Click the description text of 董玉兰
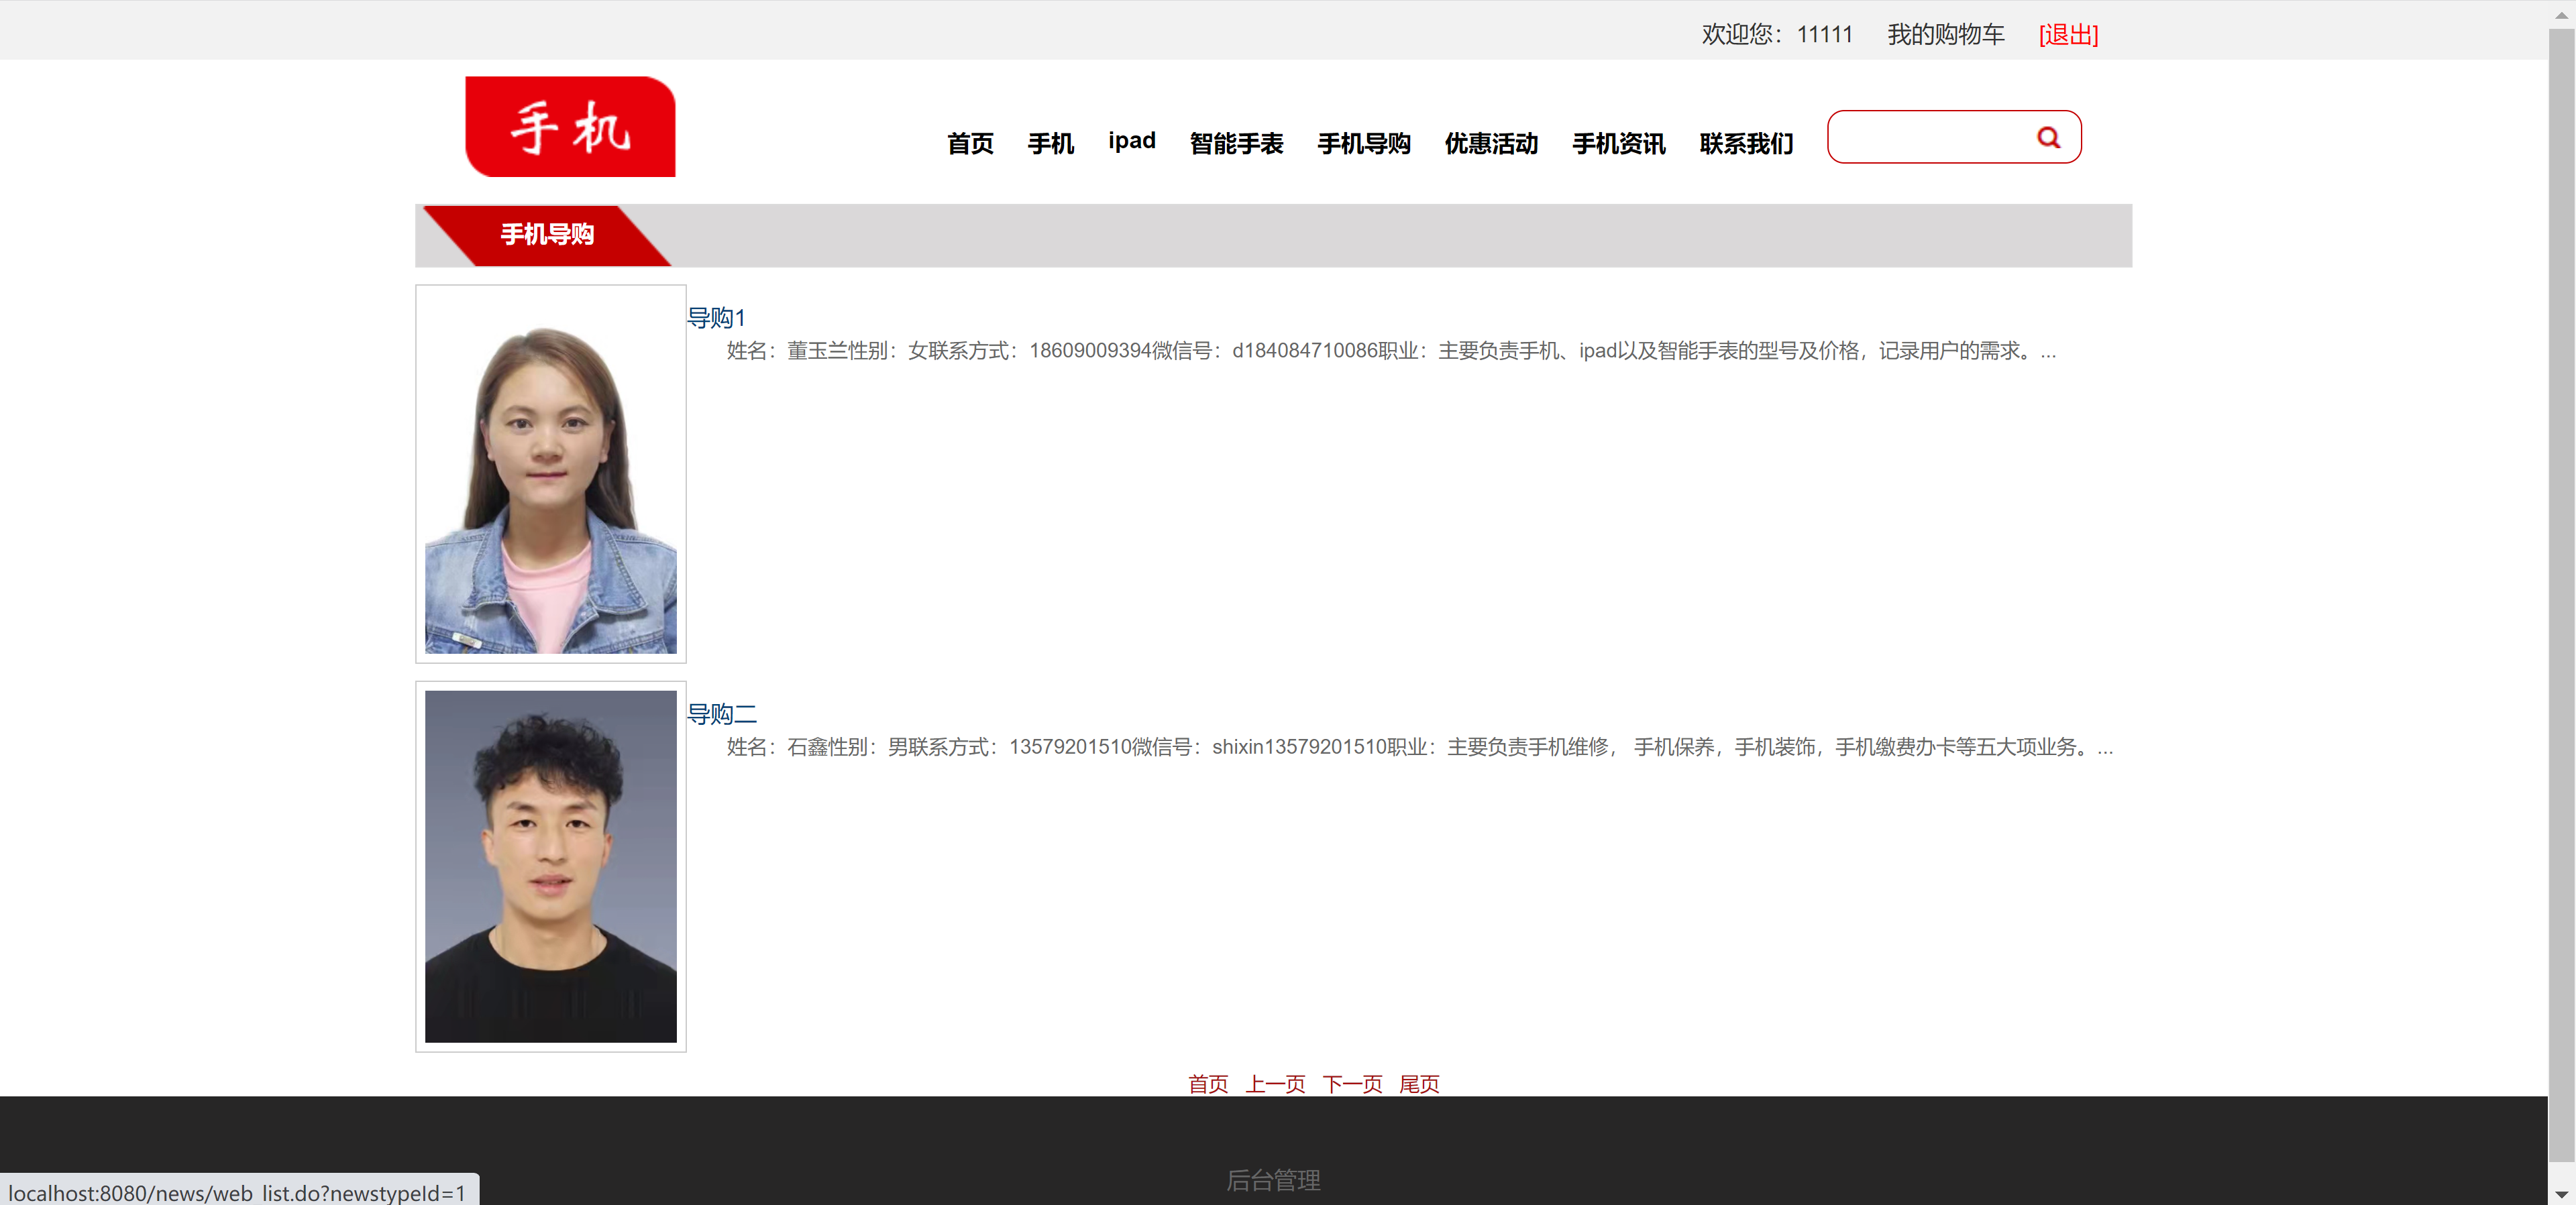2576x1205 pixels. [1391, 351]
